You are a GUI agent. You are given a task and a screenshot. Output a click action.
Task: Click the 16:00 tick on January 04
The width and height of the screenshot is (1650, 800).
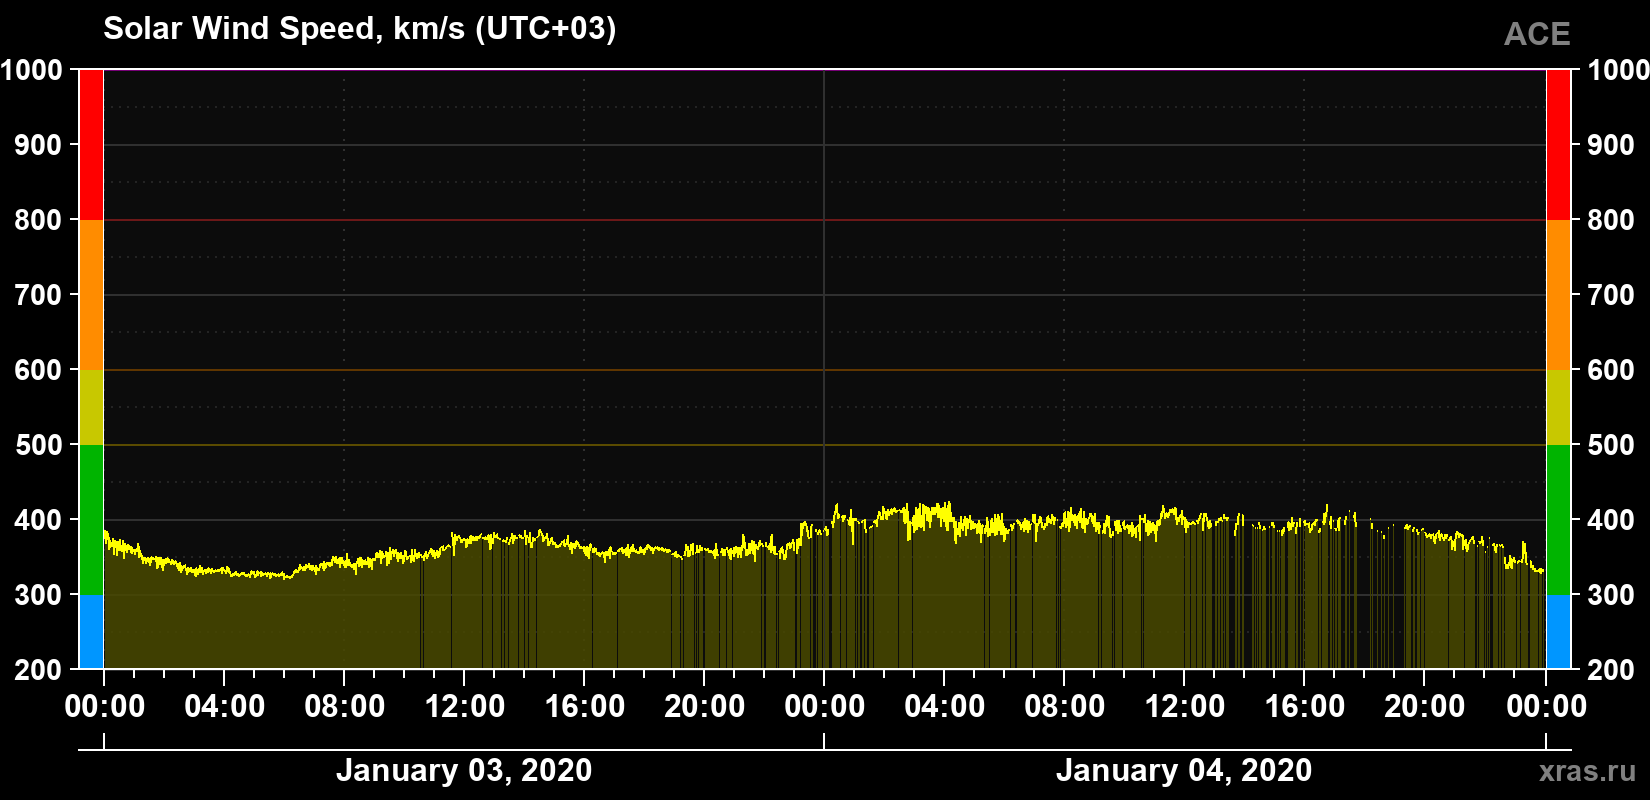point(1304,706)
